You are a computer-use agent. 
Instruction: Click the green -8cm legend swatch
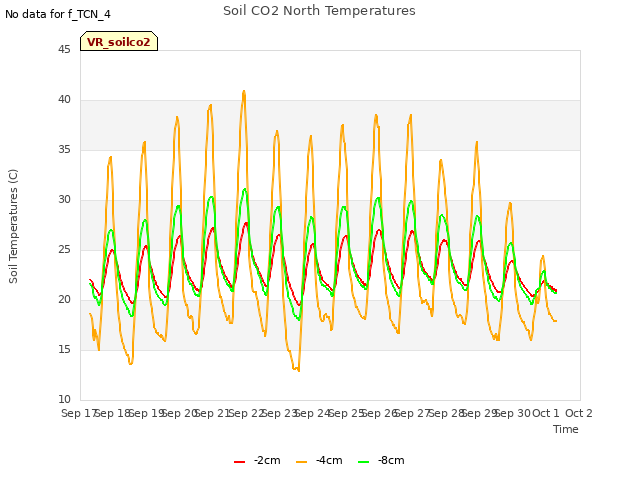coord(363,462)
